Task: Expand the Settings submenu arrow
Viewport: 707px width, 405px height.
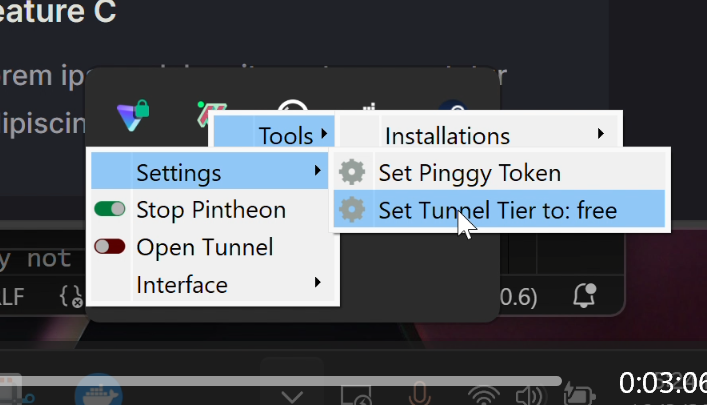Action: pos(318,173)
